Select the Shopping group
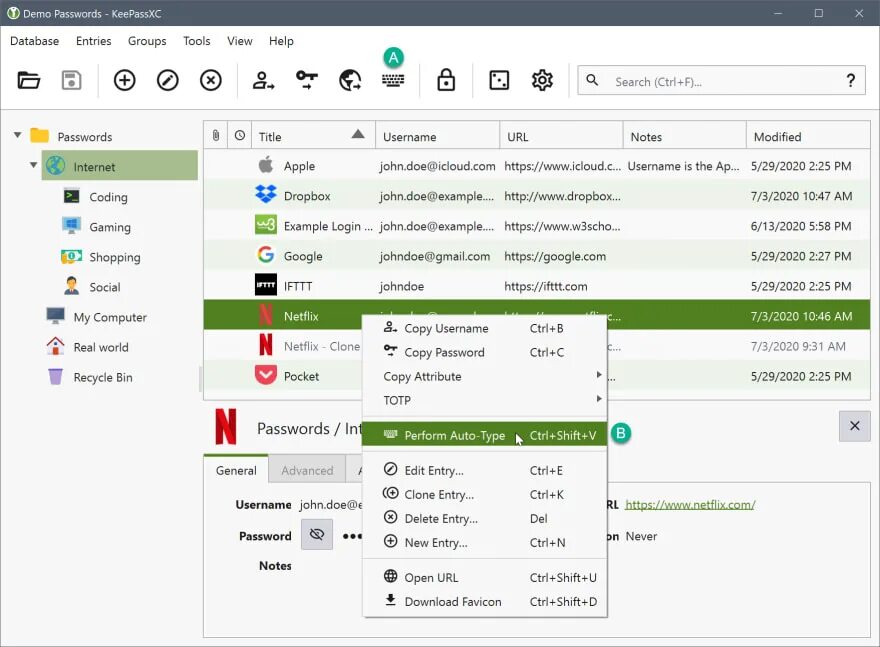The image size is (880, 647). click(114, 257)
